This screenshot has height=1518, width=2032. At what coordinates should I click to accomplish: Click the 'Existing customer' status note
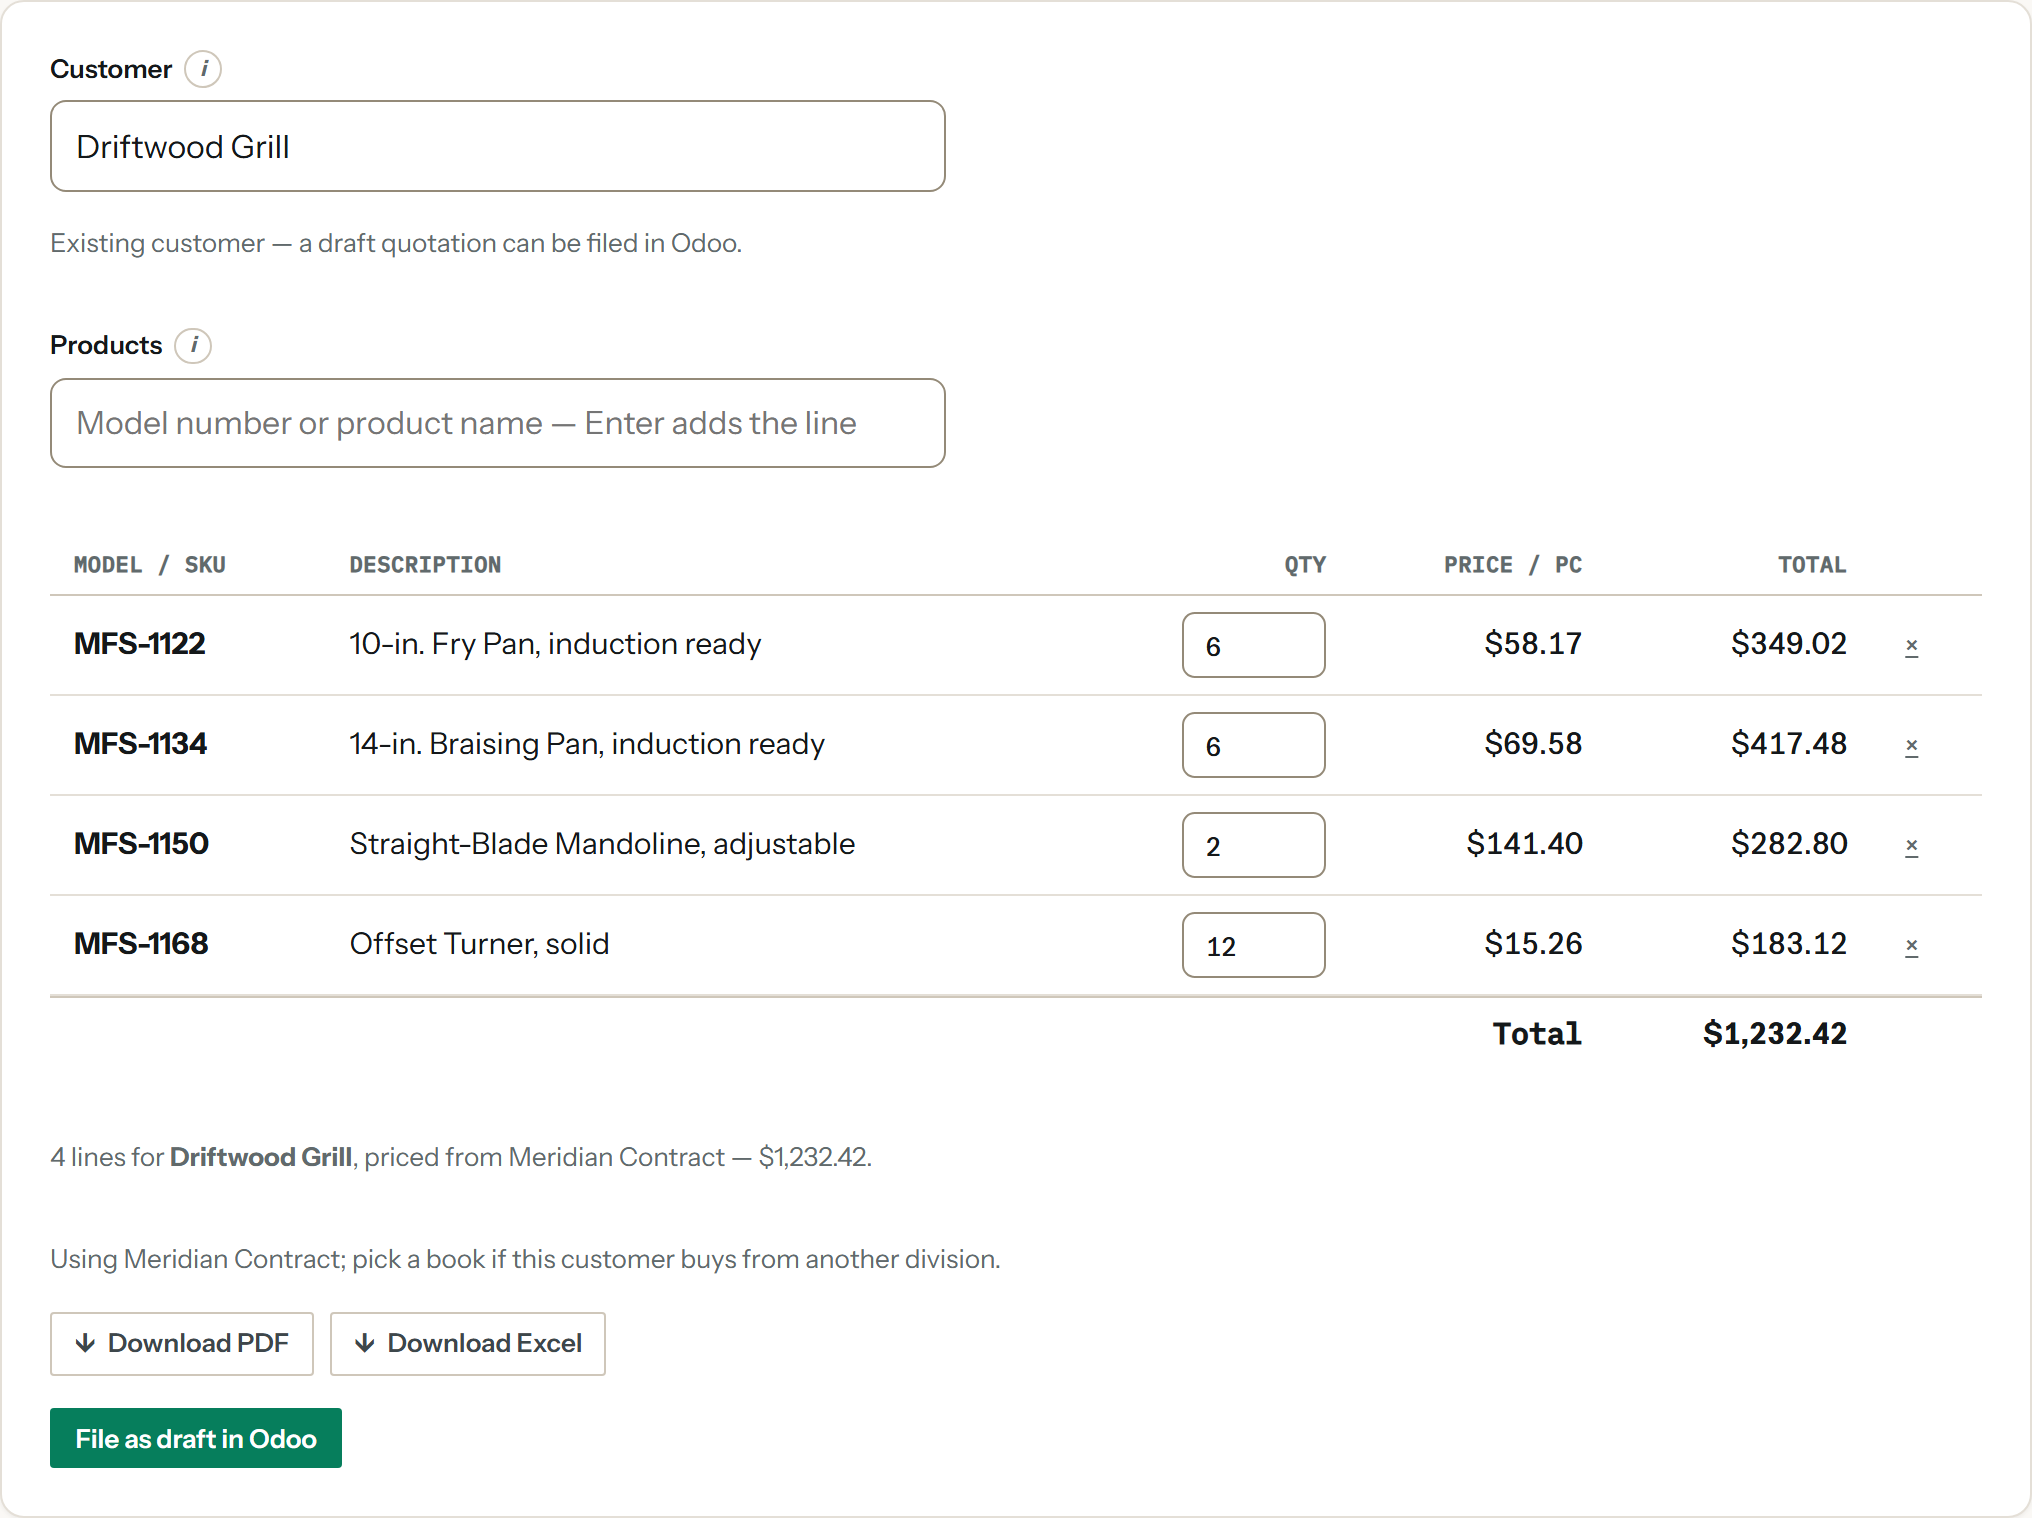coord(396,243)
